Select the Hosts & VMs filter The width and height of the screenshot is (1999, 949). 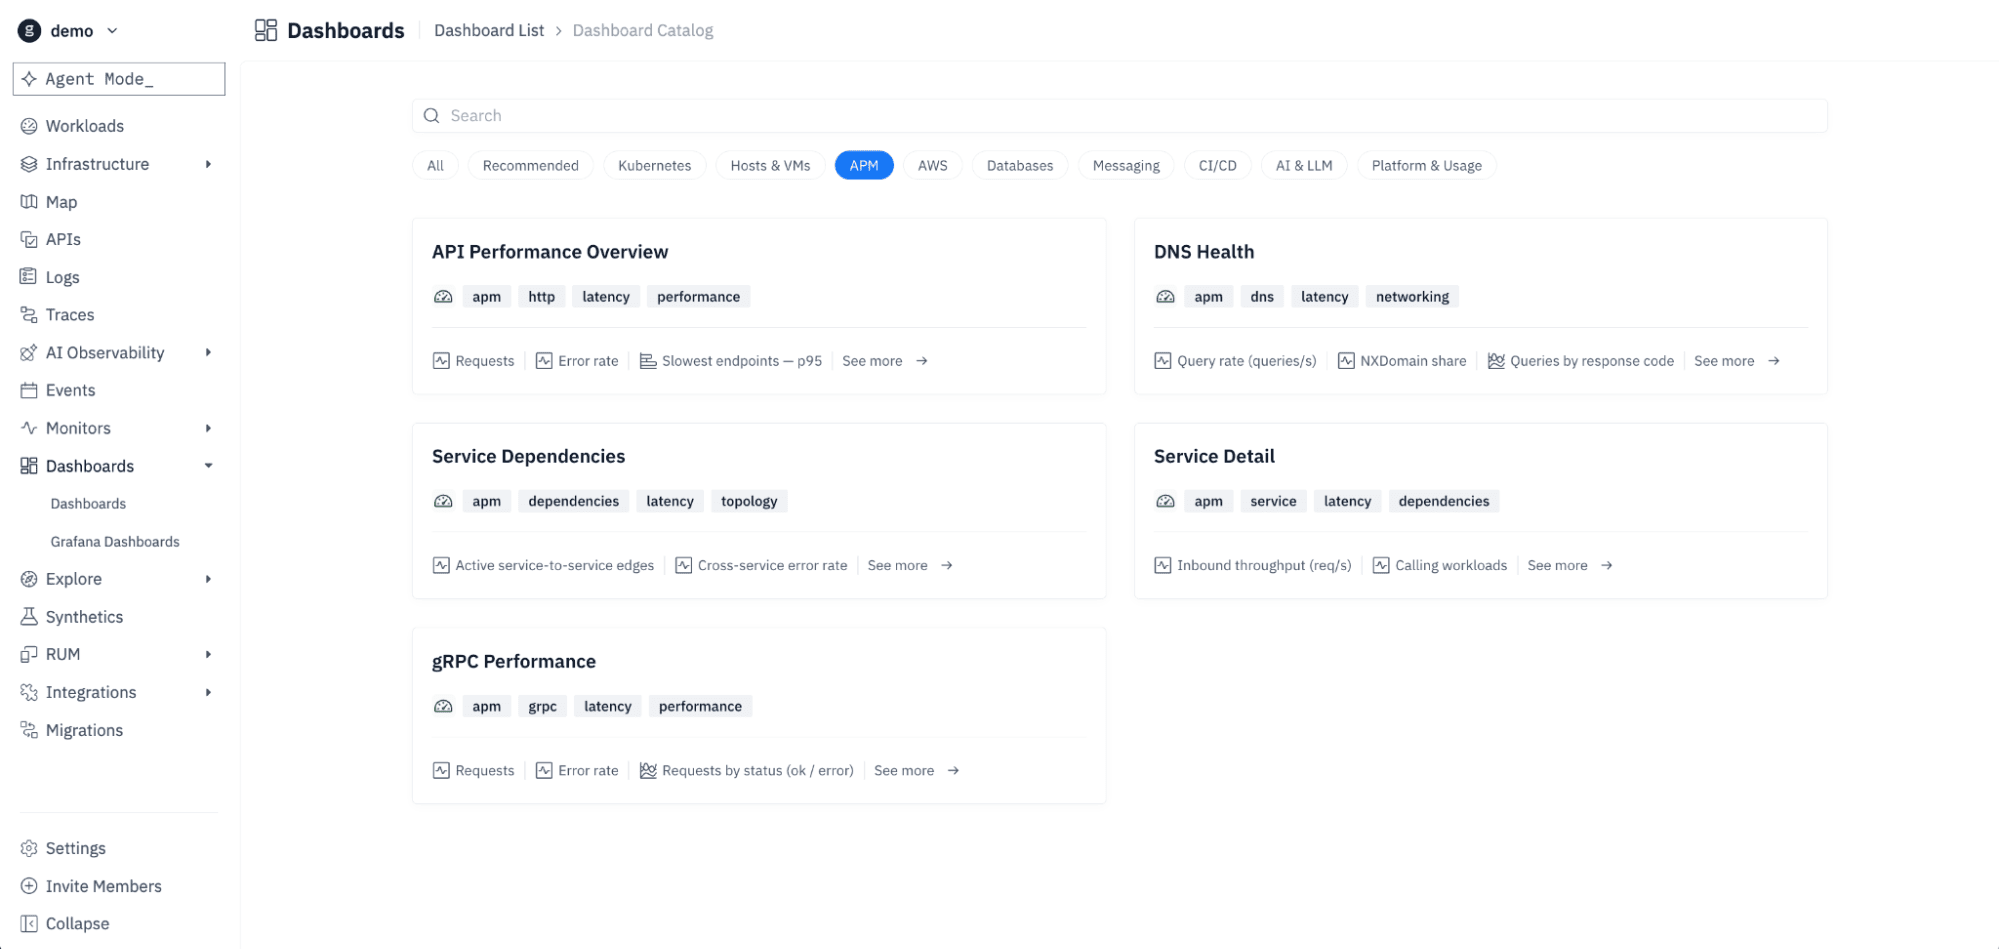click(770, 166)
